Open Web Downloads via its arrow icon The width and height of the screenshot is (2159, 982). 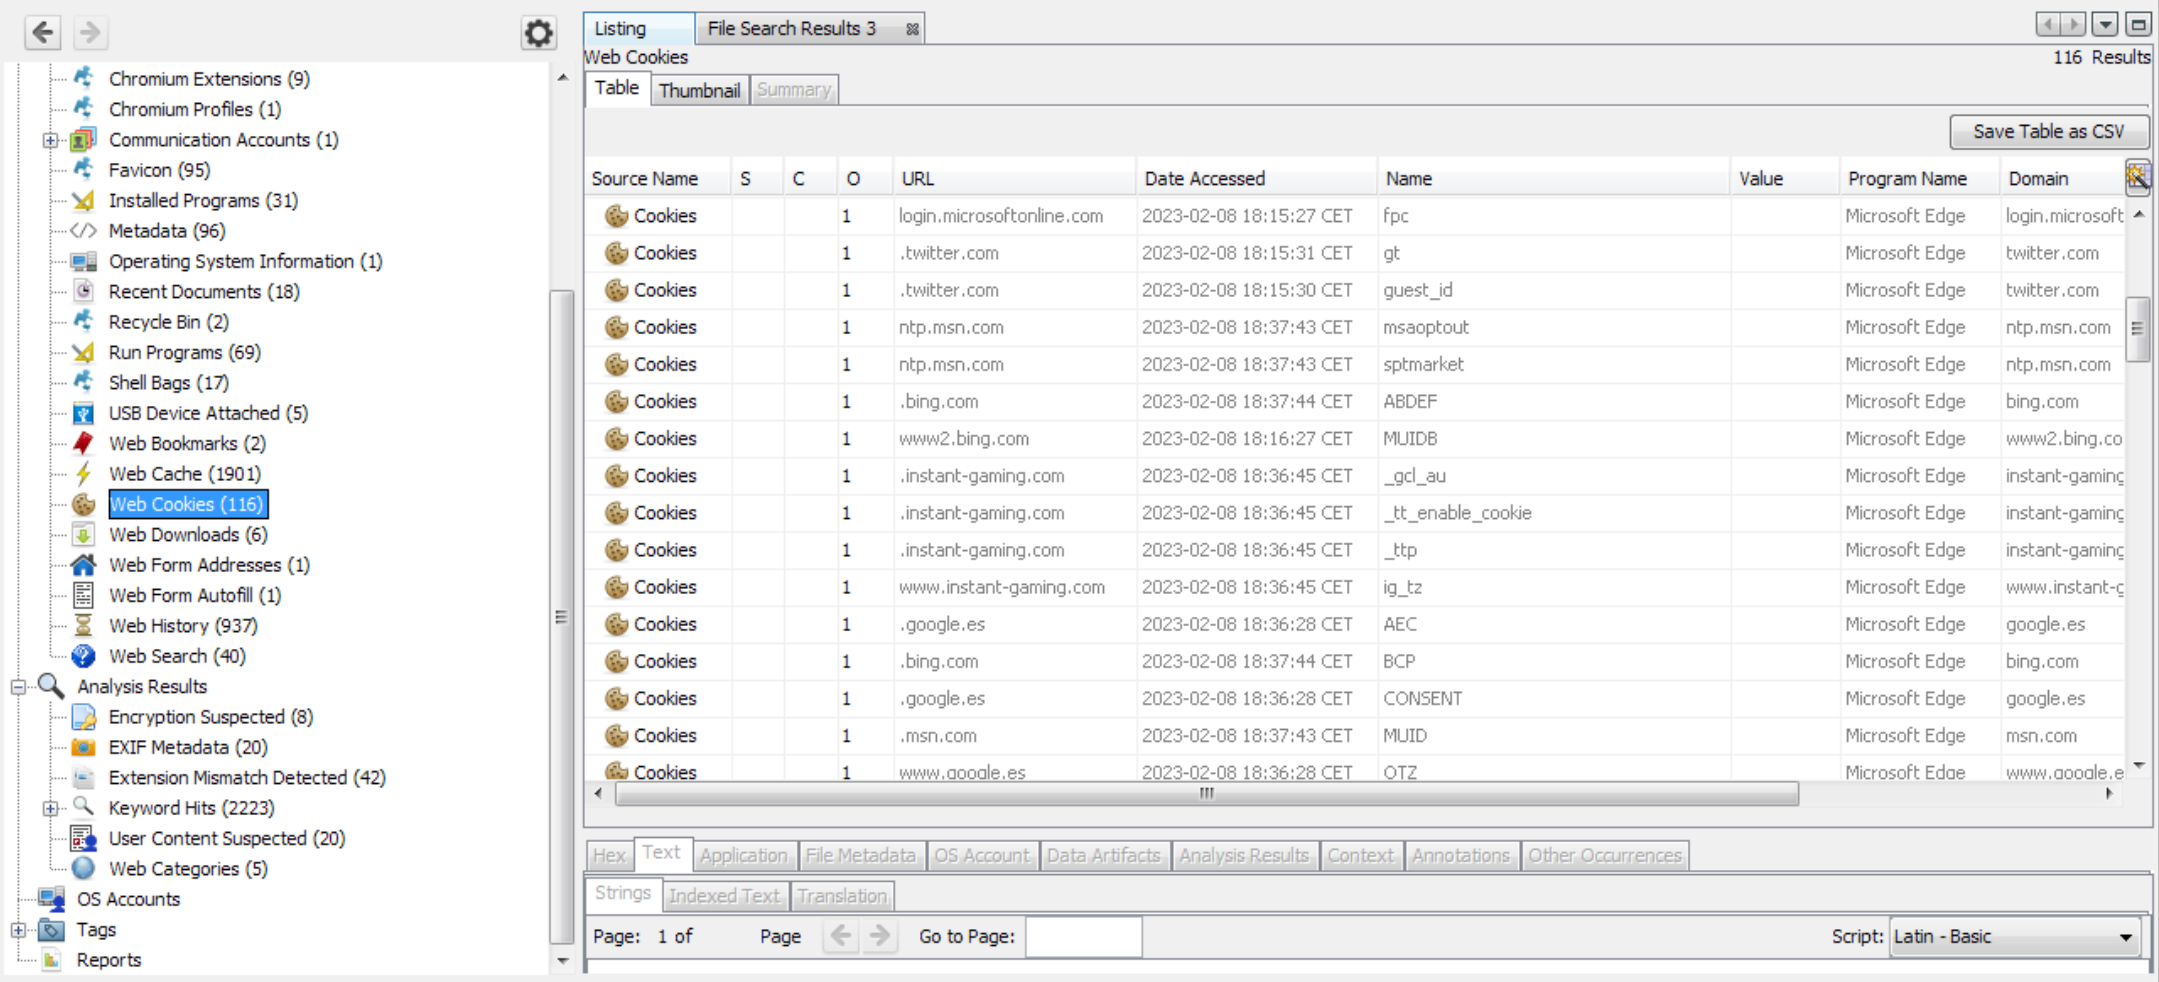[84, 535]
